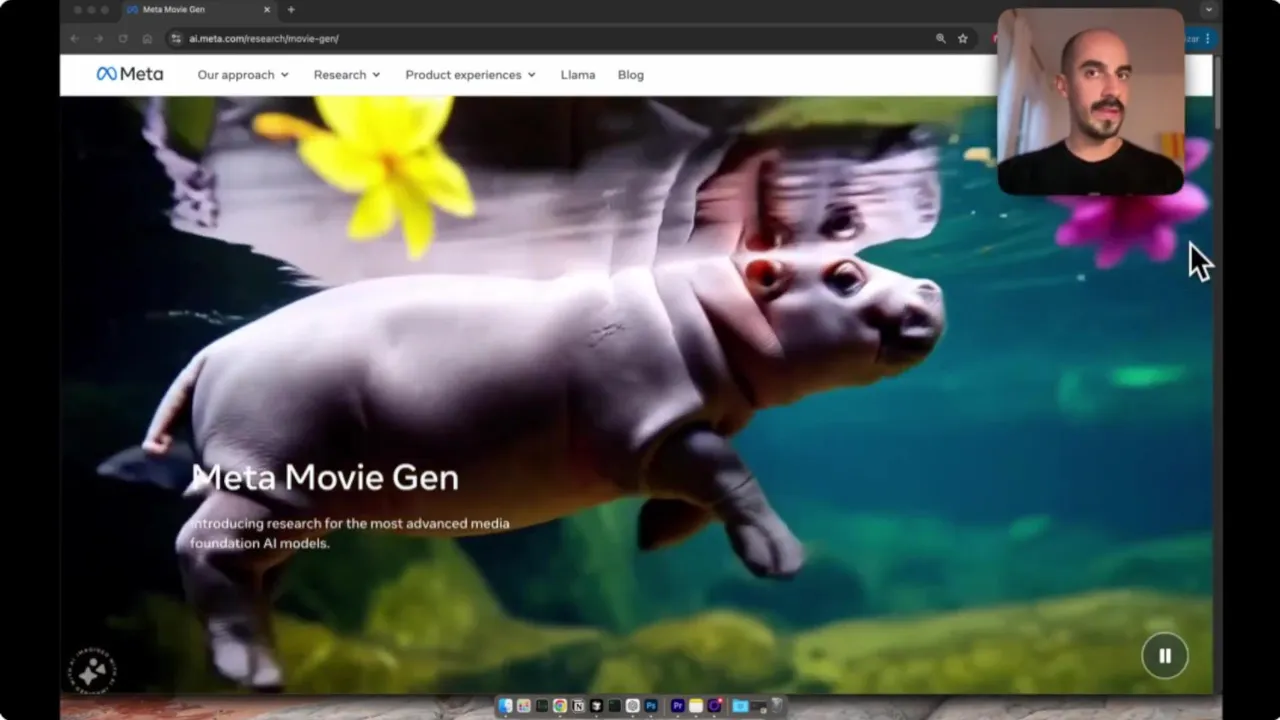This screenshot has height=720, width=1280.
Task: Open the Trash in the dock
Action: [777, 705]
